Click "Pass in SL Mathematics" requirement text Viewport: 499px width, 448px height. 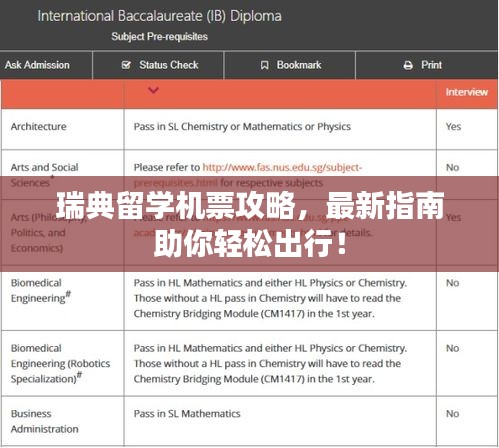coord(187,414)
